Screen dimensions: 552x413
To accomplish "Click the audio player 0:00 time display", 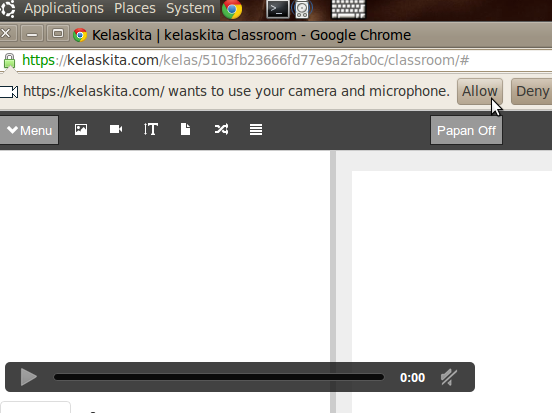I will point(412,377).
